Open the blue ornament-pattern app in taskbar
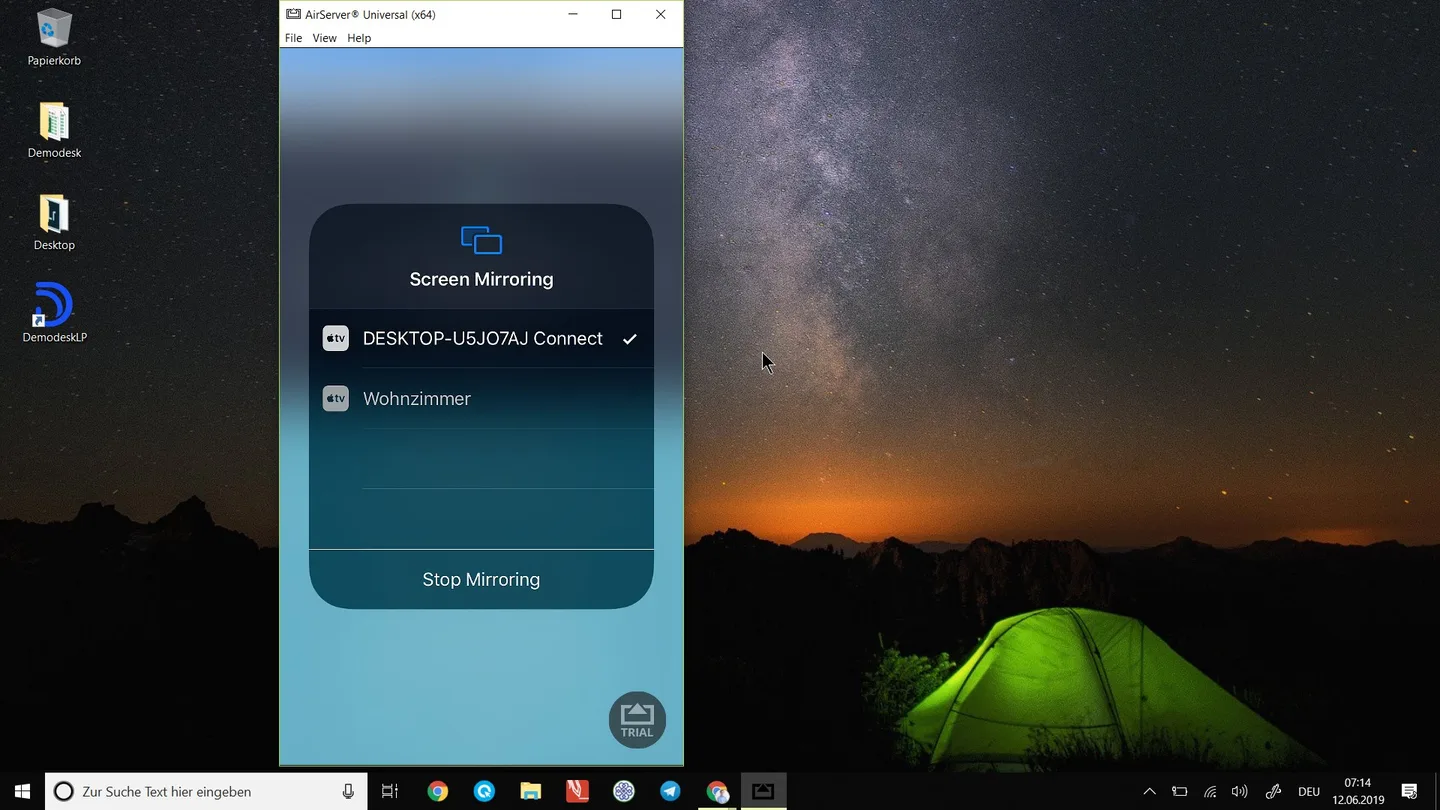This screenshot has width=1440, height=810. click(624, 791)
